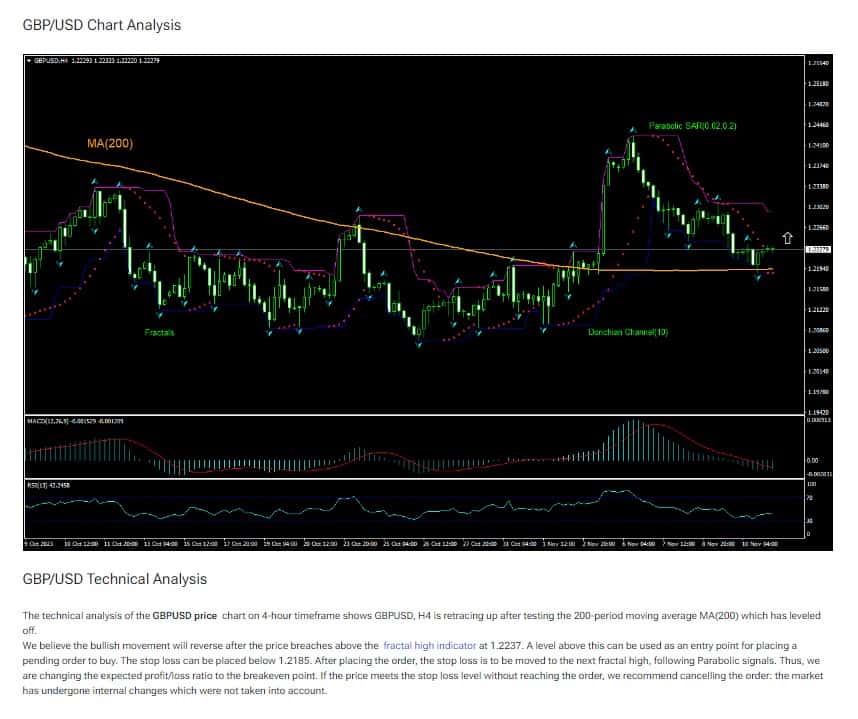Open the 'fractal high indicator' link
The image size is (858, 719).
coord(430,645)
